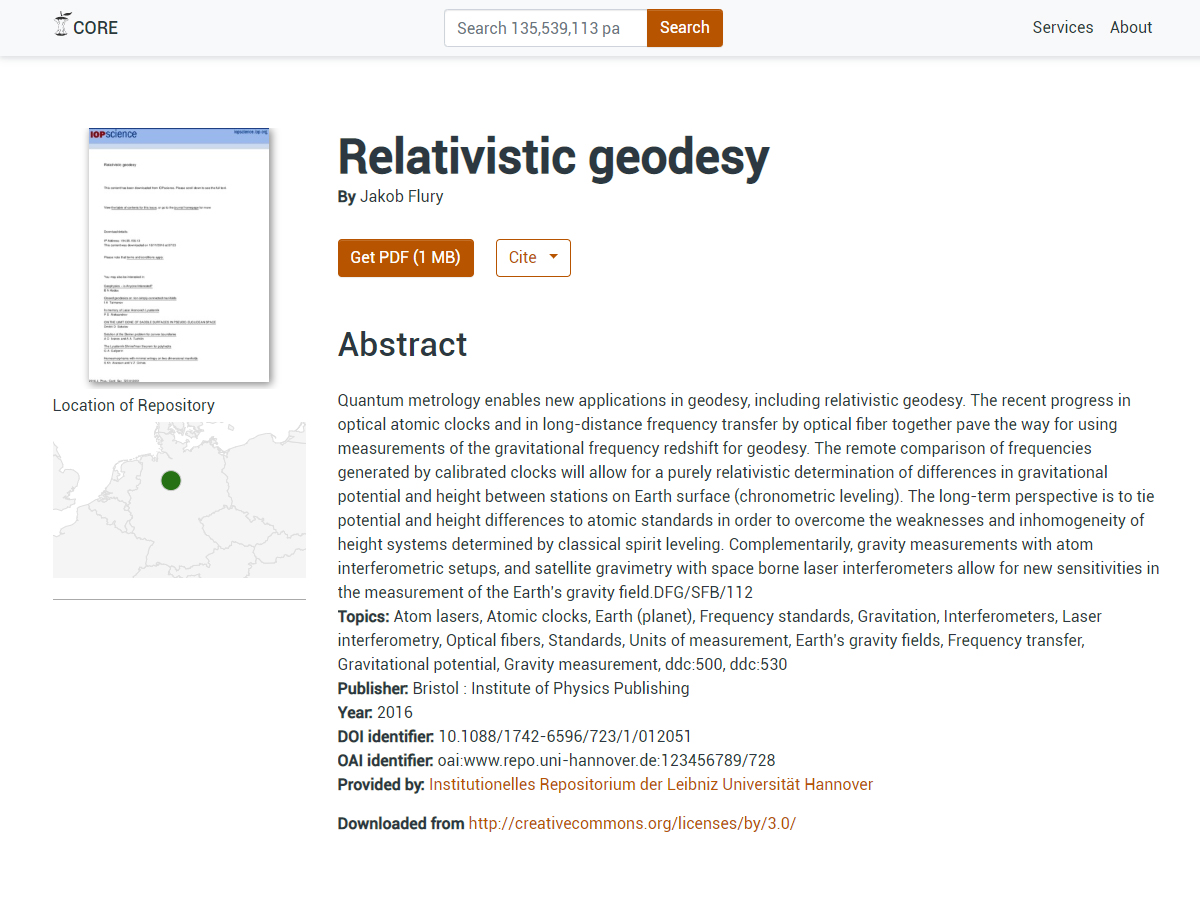The width and height of the screenshot is (1200, 900).
Task: Click the CORE apple logo icon
Action: pyautogui.click(x=62, y=26)
